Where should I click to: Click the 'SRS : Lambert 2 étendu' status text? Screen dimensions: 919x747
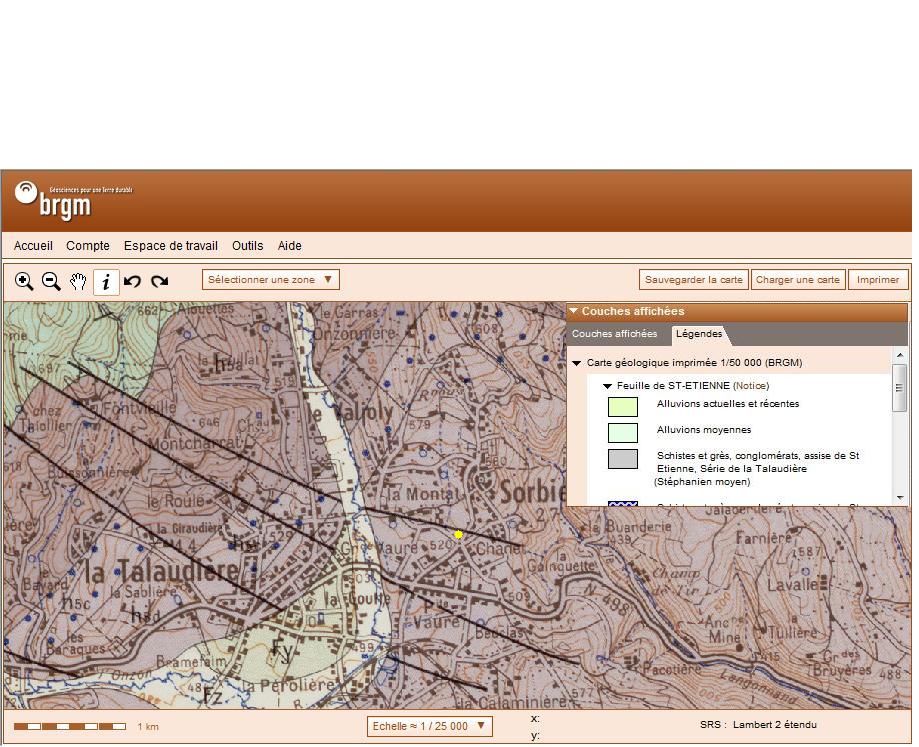pos(758,725)
